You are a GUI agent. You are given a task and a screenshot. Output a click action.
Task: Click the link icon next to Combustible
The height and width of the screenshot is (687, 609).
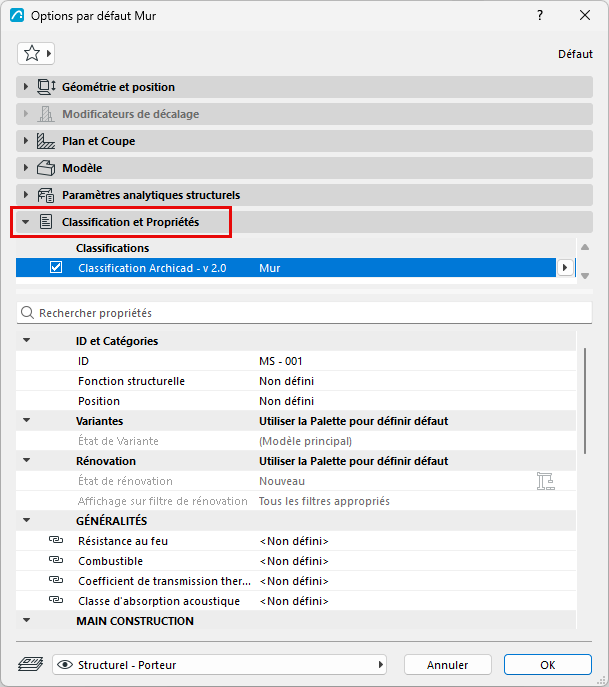tap(56, 560)
